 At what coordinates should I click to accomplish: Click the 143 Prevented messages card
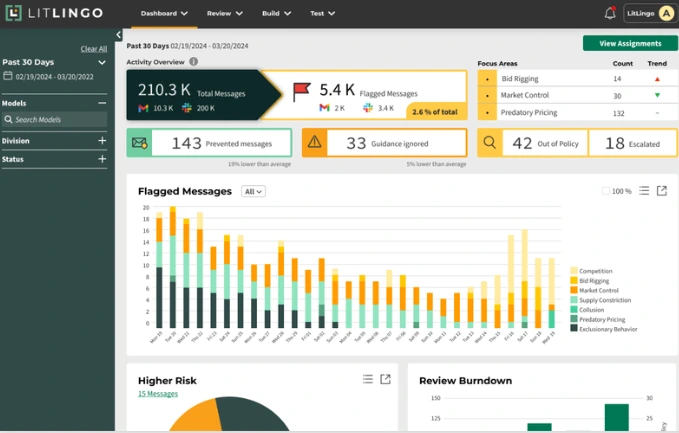tap(209, 142)
